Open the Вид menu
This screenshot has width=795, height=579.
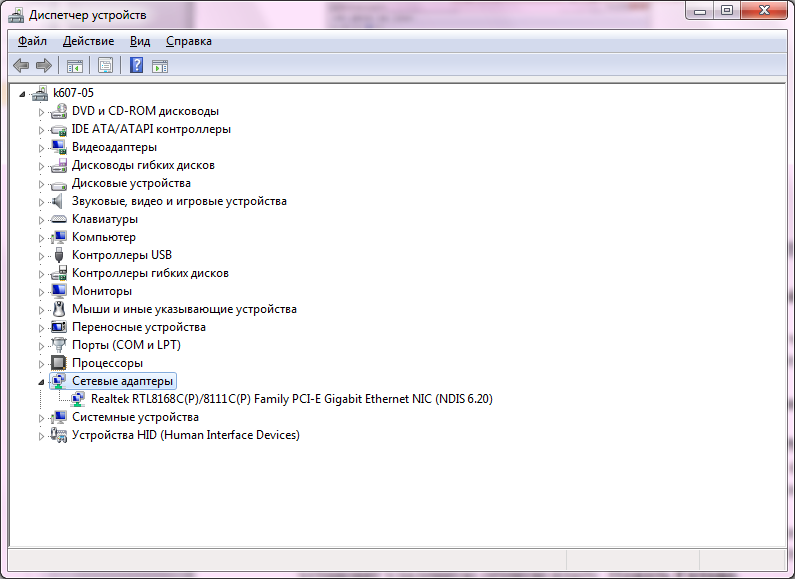140,41
